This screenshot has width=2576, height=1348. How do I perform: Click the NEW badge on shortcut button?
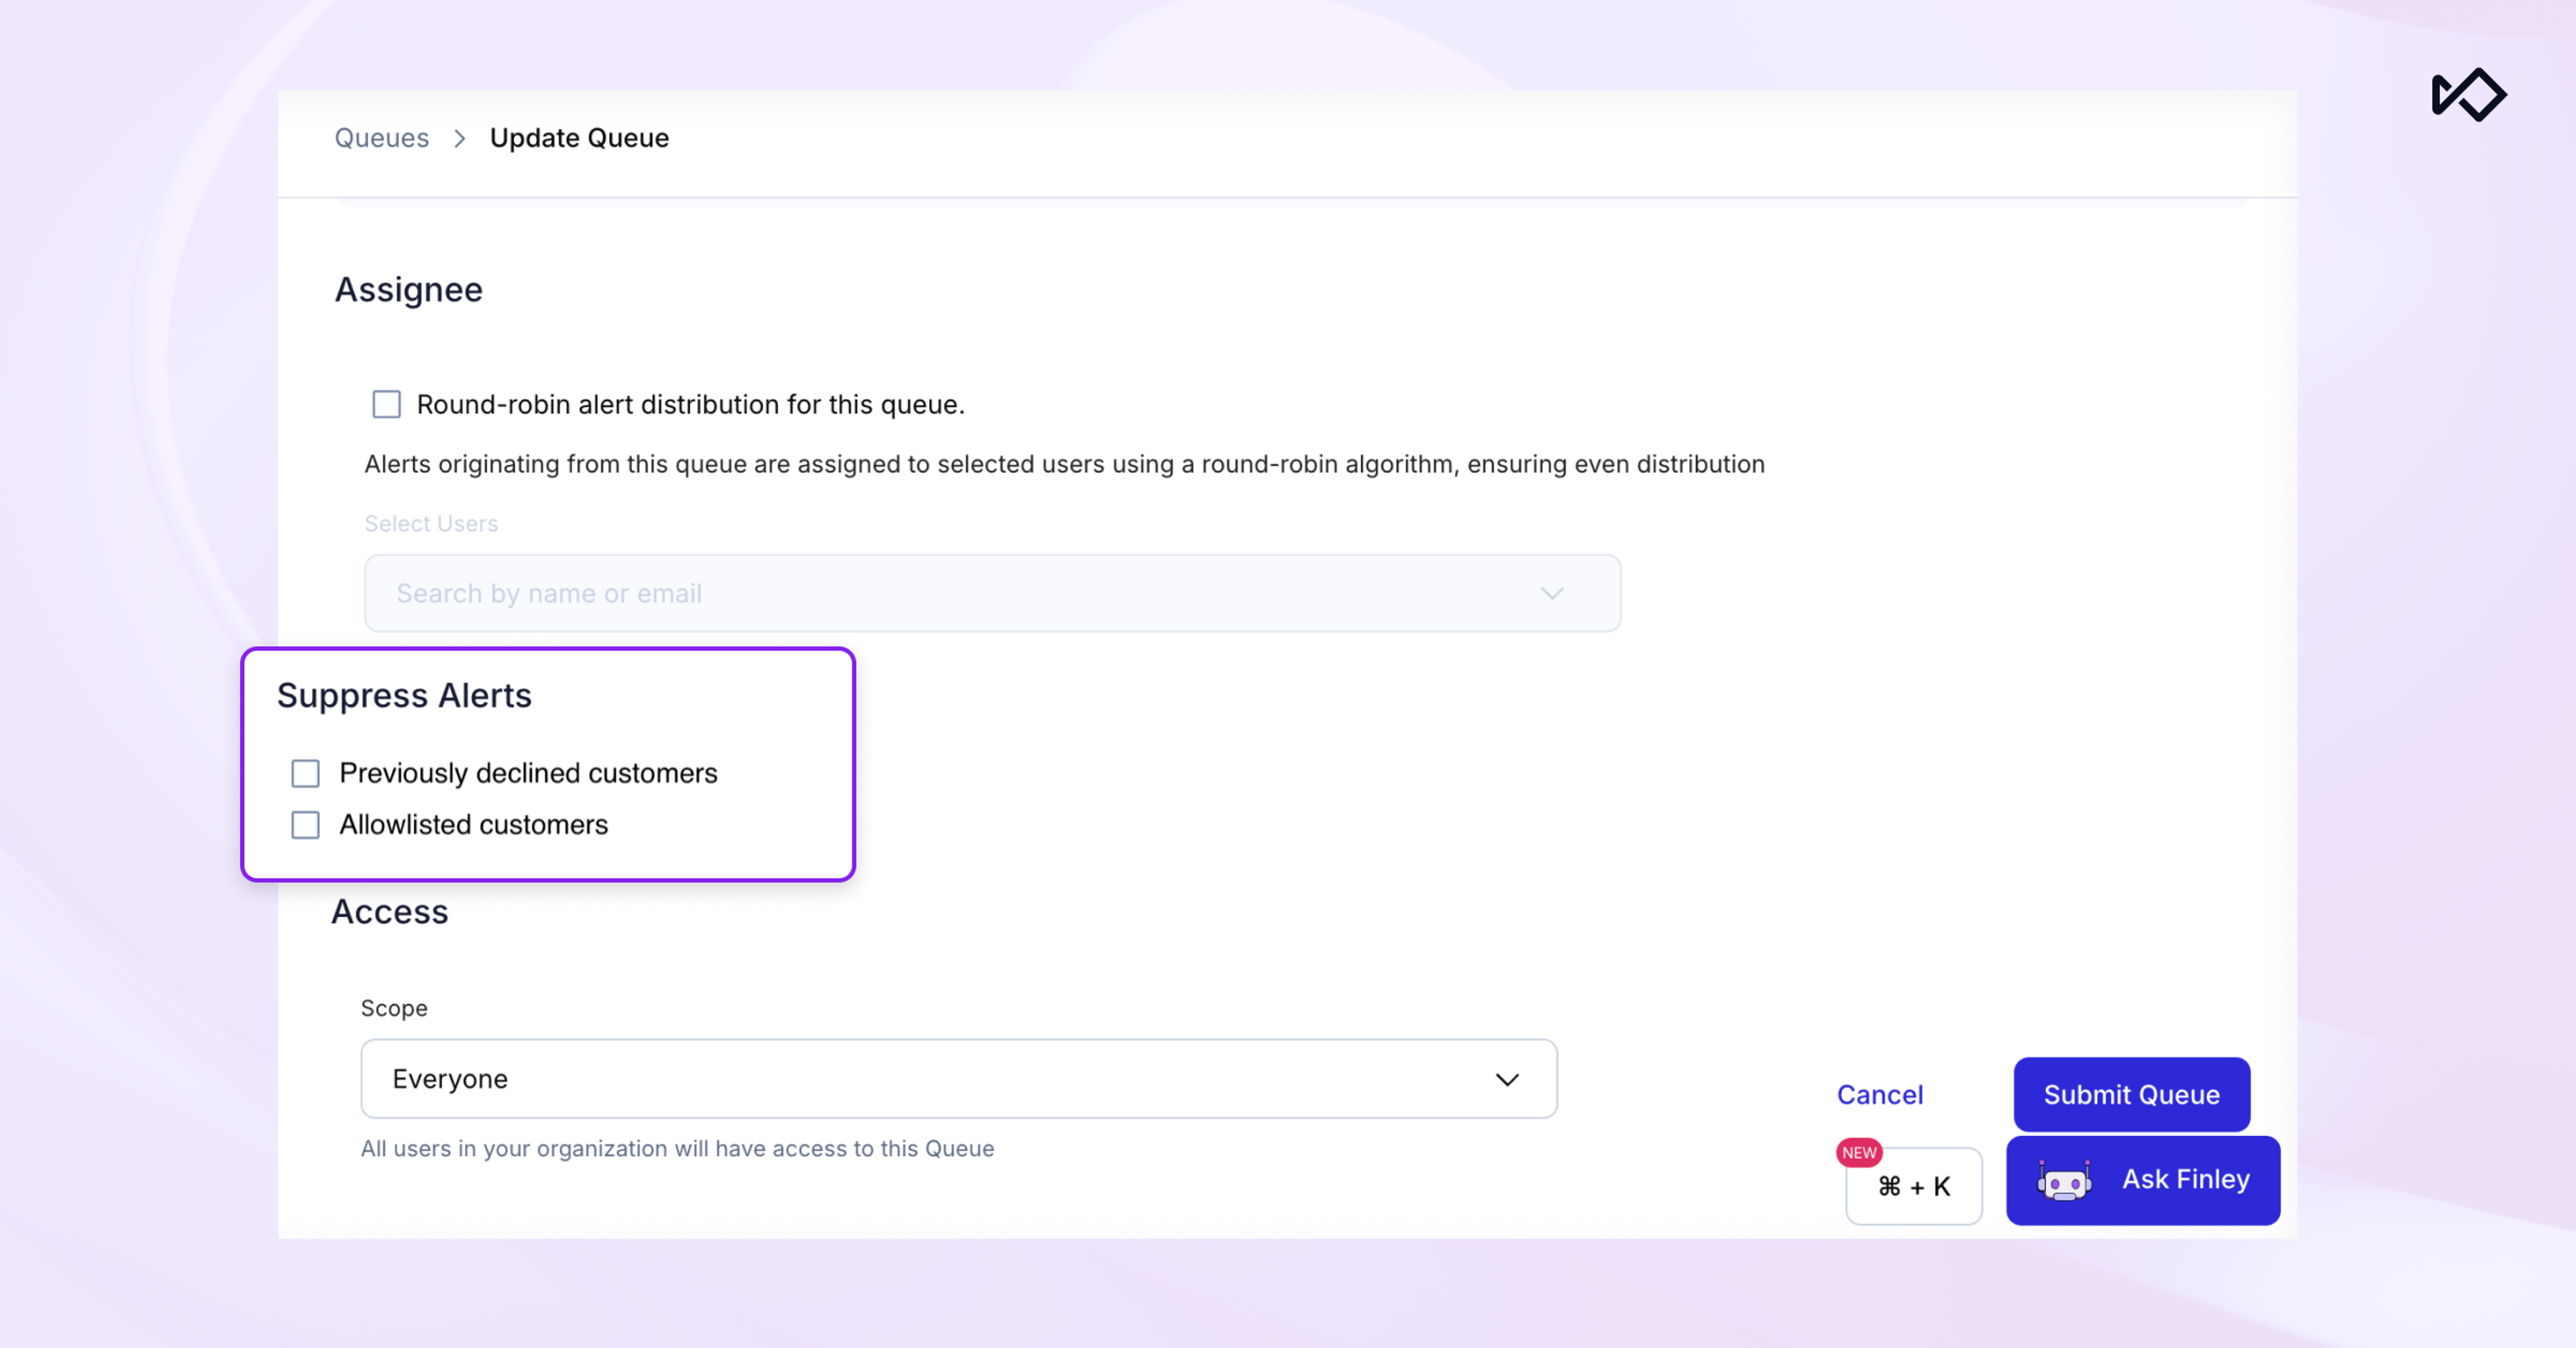coord(1858,1152)
